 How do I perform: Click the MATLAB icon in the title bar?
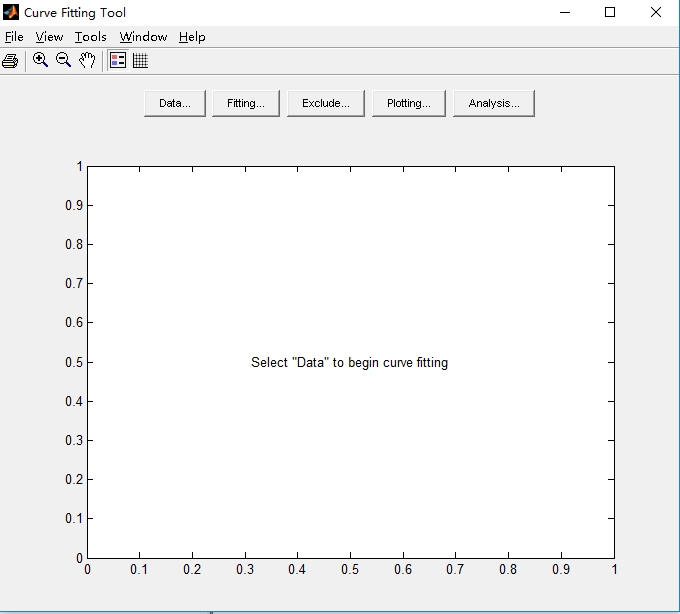pyautogui.click(x=11, y=13)
